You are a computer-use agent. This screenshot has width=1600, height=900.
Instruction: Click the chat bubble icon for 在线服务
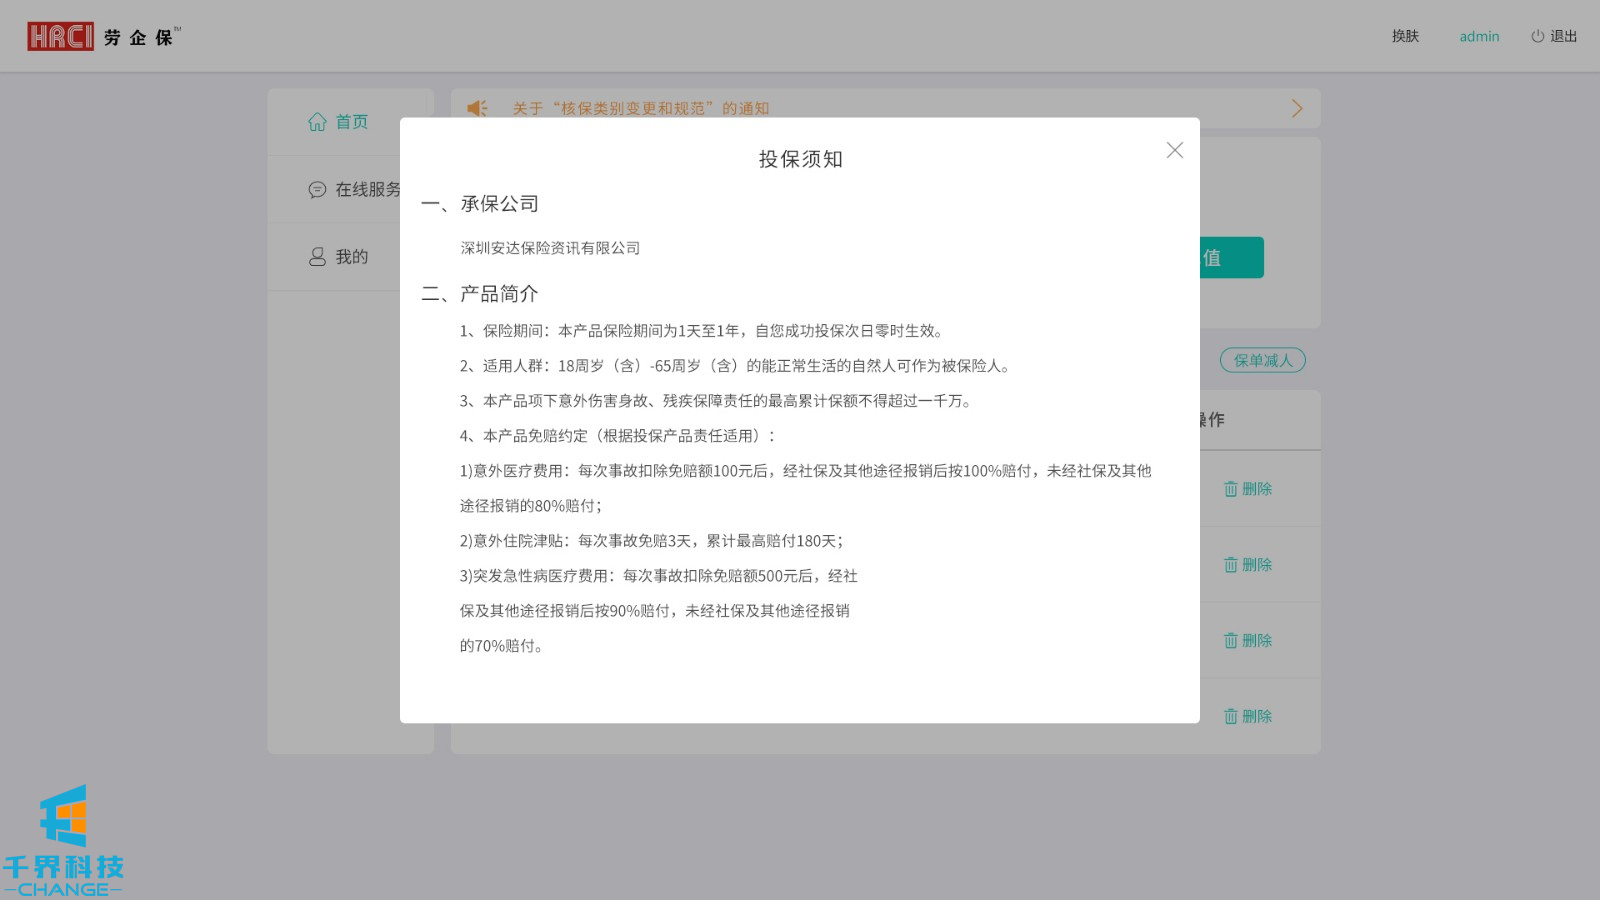317,190
